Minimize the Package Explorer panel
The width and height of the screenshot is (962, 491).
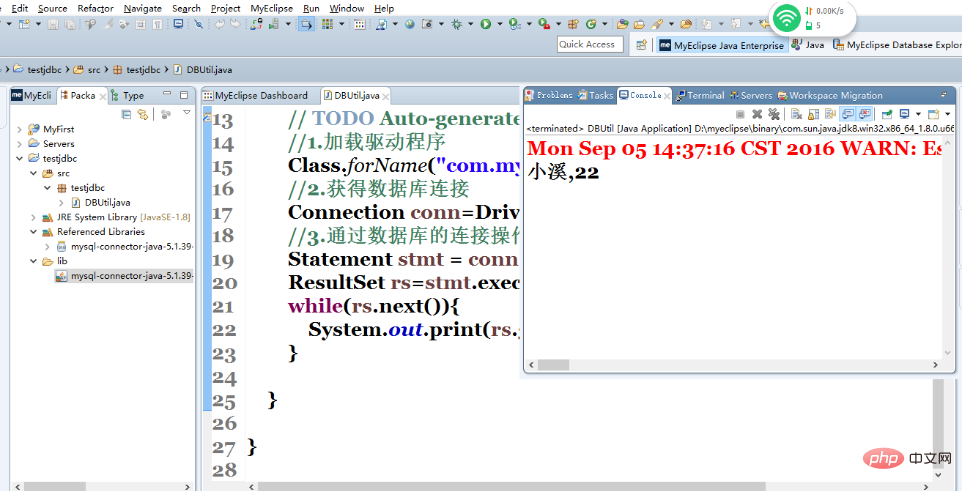[167, 95]
